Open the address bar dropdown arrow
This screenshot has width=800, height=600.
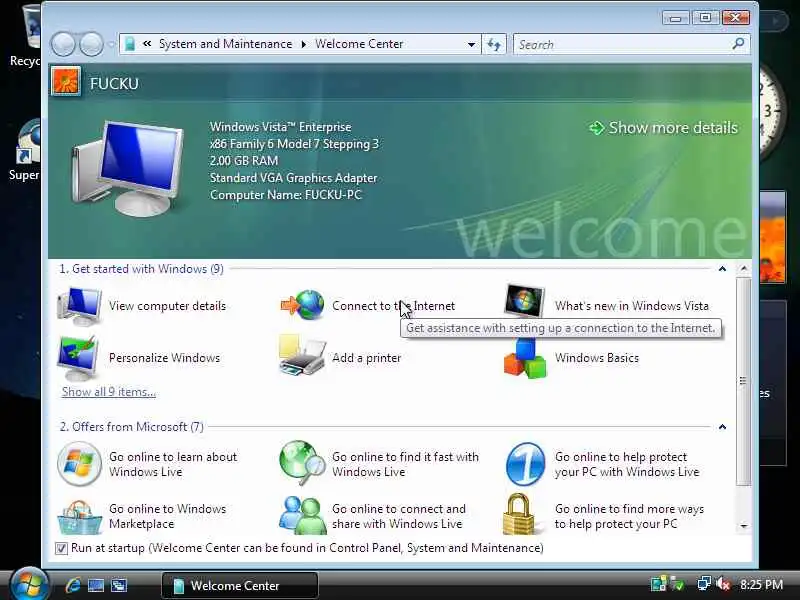pyautogui.click(x=471, y=44)
